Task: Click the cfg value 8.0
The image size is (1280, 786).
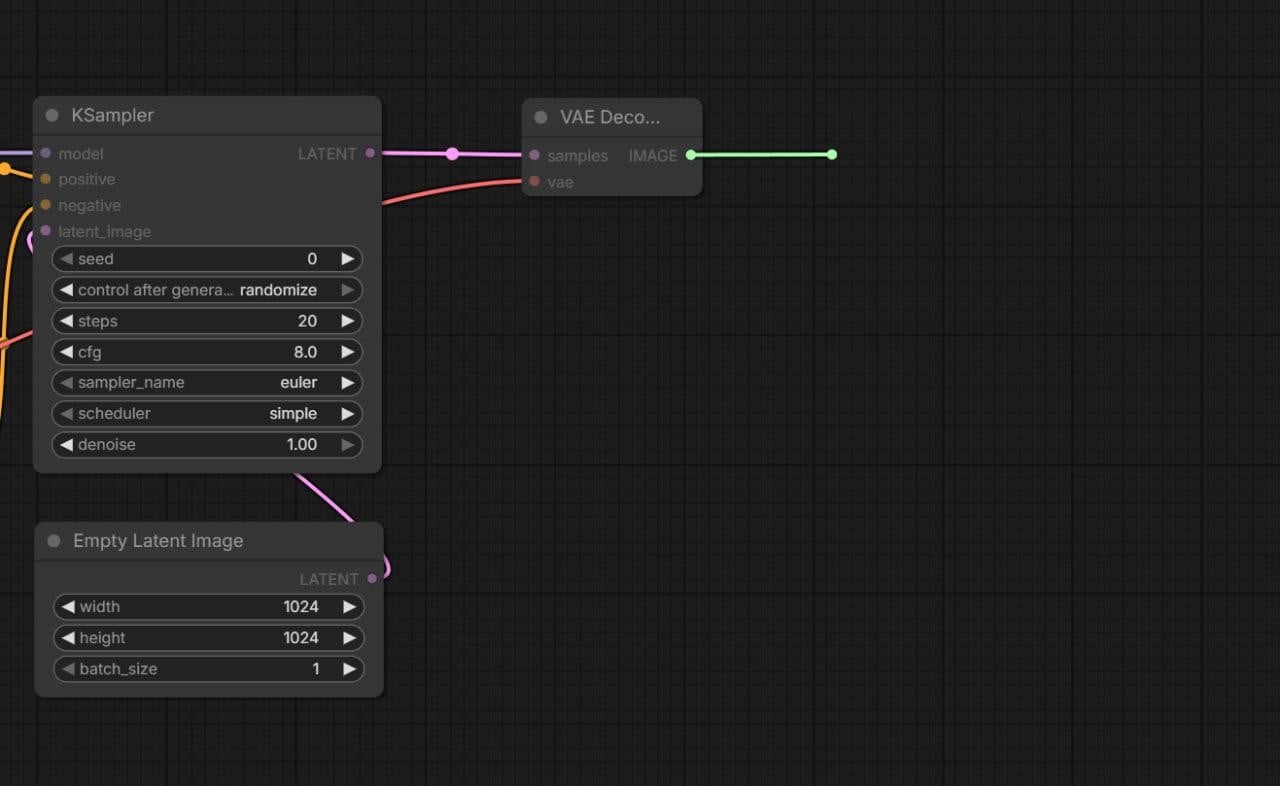Action: [305, 352]
